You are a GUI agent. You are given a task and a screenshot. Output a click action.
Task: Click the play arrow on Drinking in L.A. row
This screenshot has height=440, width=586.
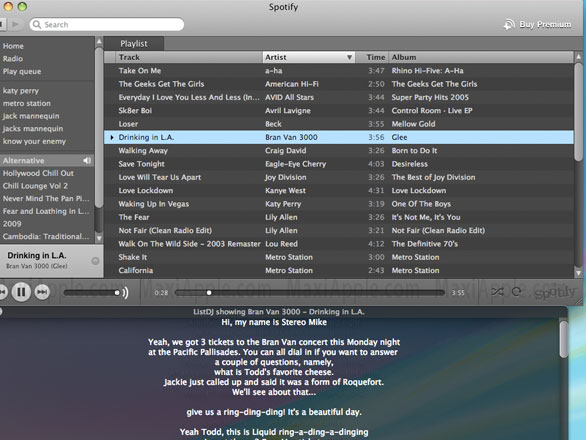(x=112, y=138)
